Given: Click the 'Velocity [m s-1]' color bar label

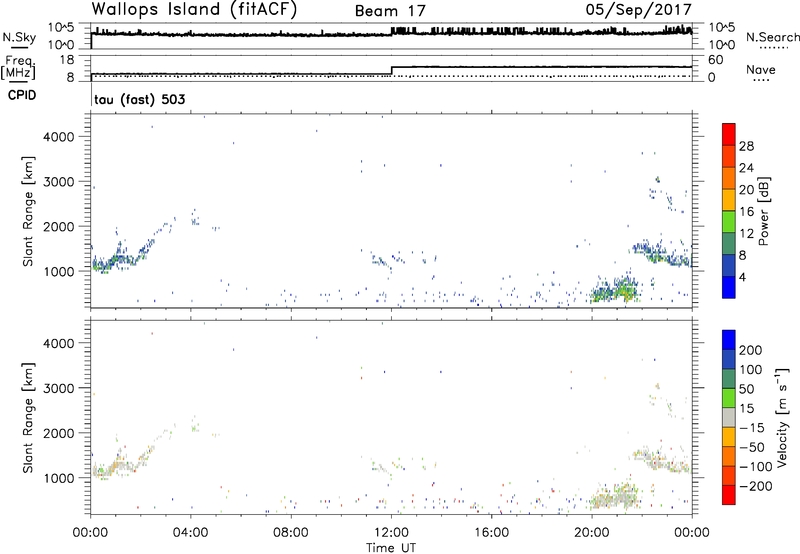Looking at the screenshot, I should [x=781, y=417].
